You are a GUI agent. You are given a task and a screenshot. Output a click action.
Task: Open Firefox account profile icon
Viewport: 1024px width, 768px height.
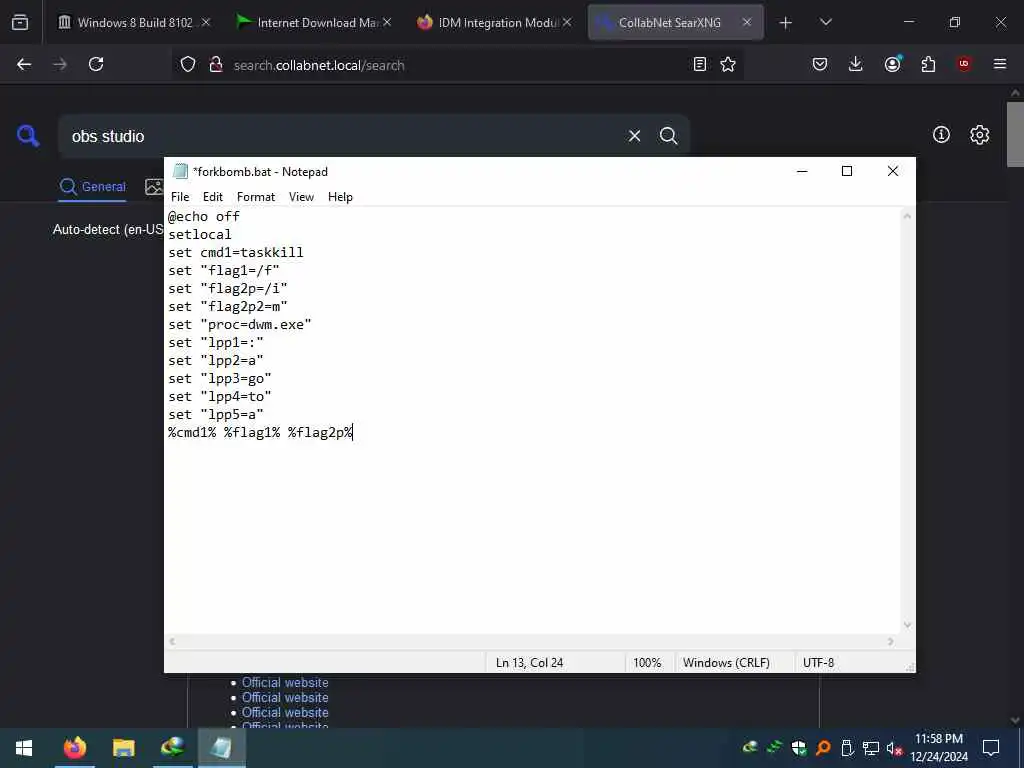892,63
